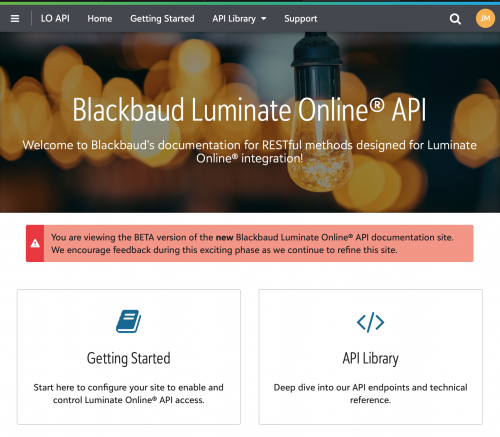Open the hamburger menu icon
Screen dimensions: 500x437
point(15,19)
